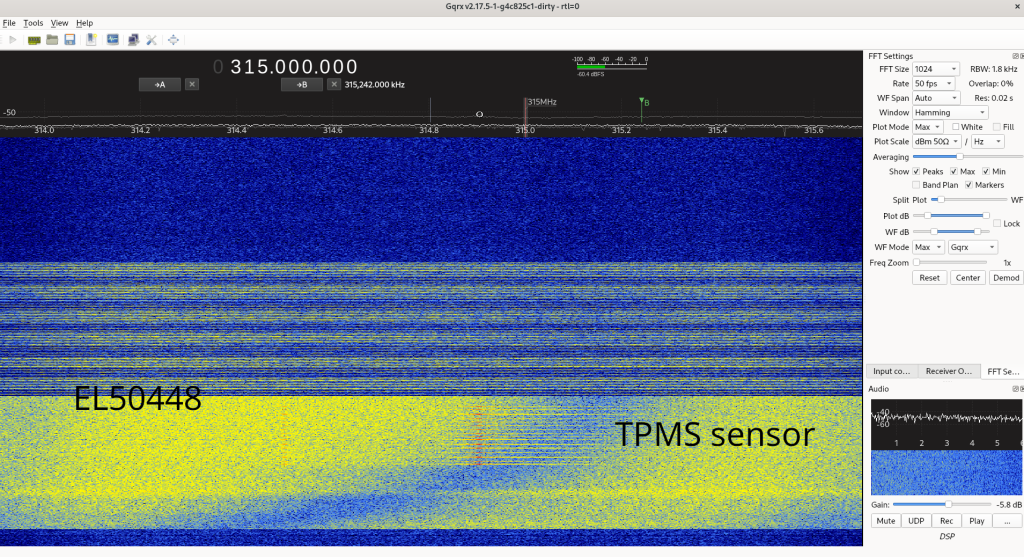1024x557 pixels.
Task: Switch to FFT Settings tab
Action: click(1002, 371)
